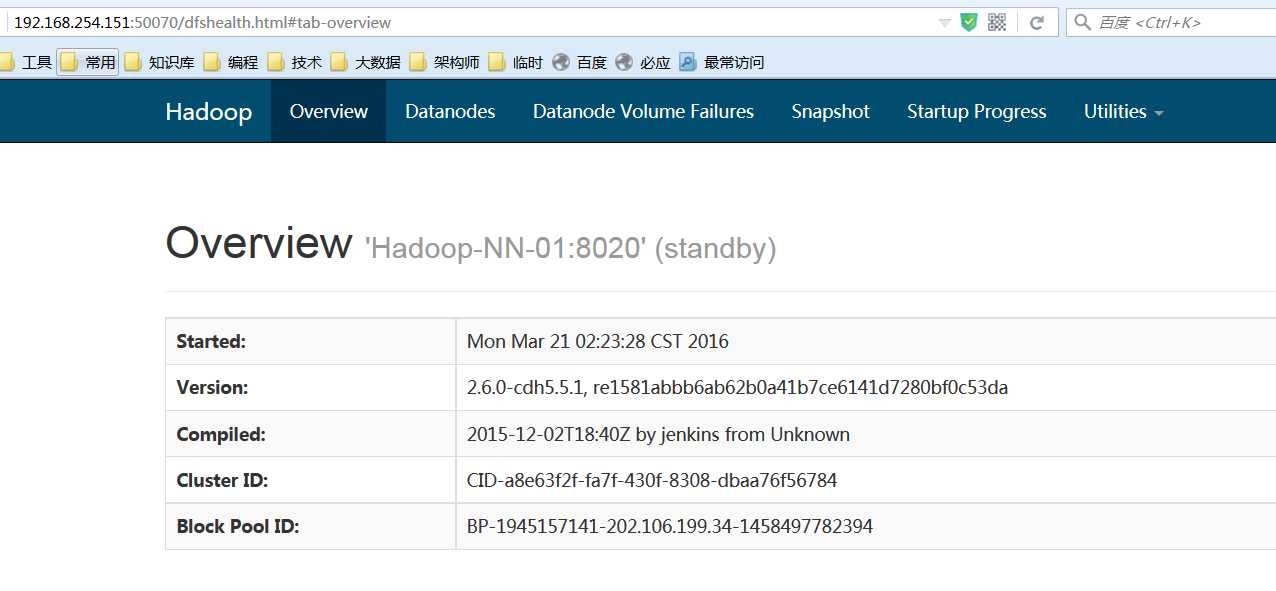
Task: Open the 大数据 bookmark folder
Action: tap(366, 62)
